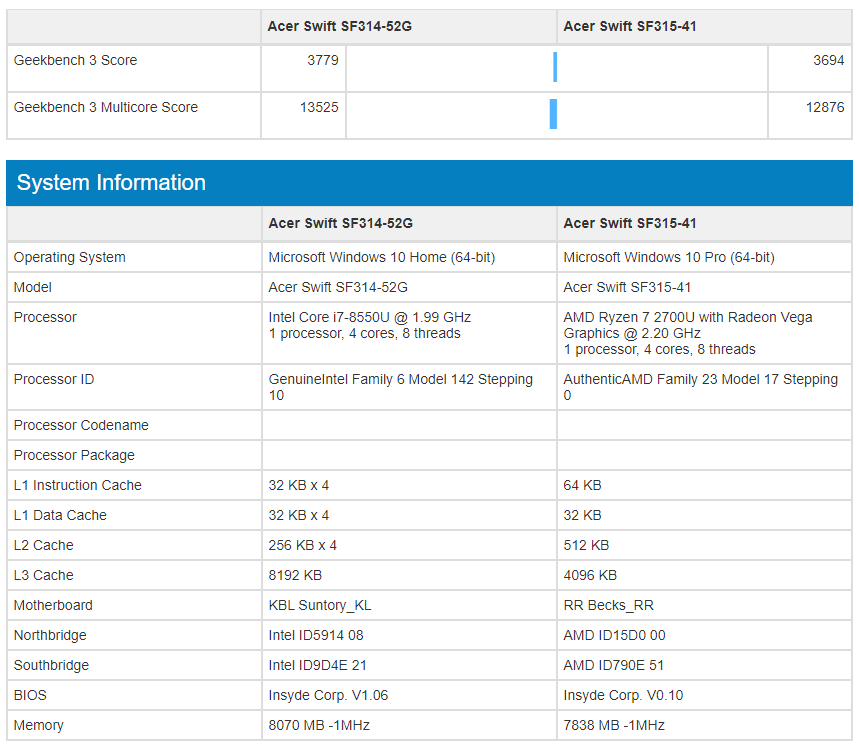Select motherboard KBL Suntory_KL cell
Image resolution: width=859 pixels, height=746 pixels.
(409, 606)
